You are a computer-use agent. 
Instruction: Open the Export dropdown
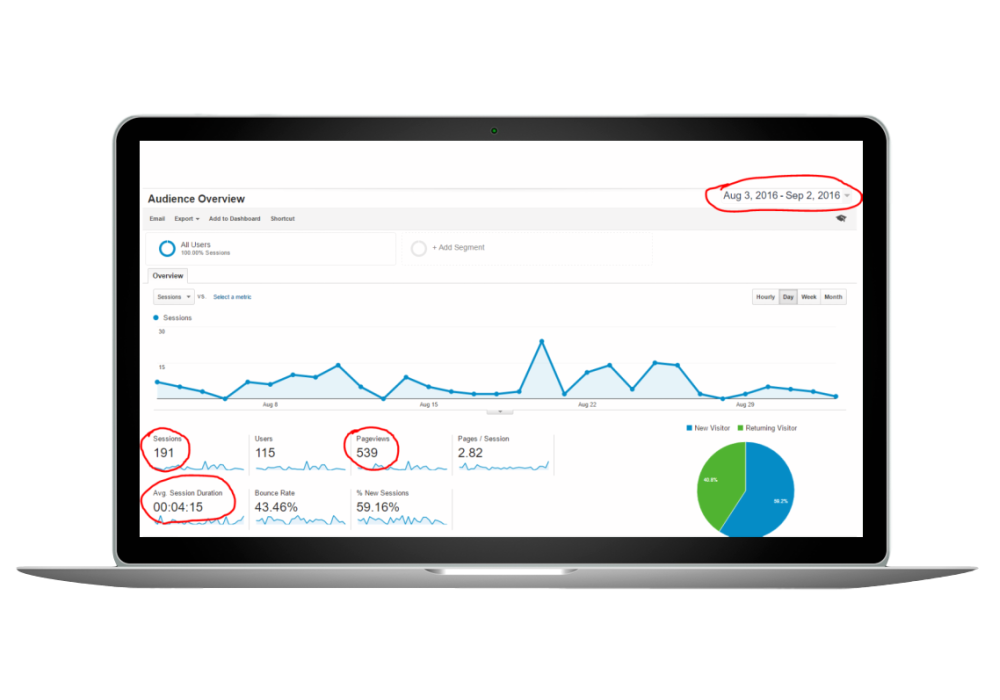[x=187, y=219]
